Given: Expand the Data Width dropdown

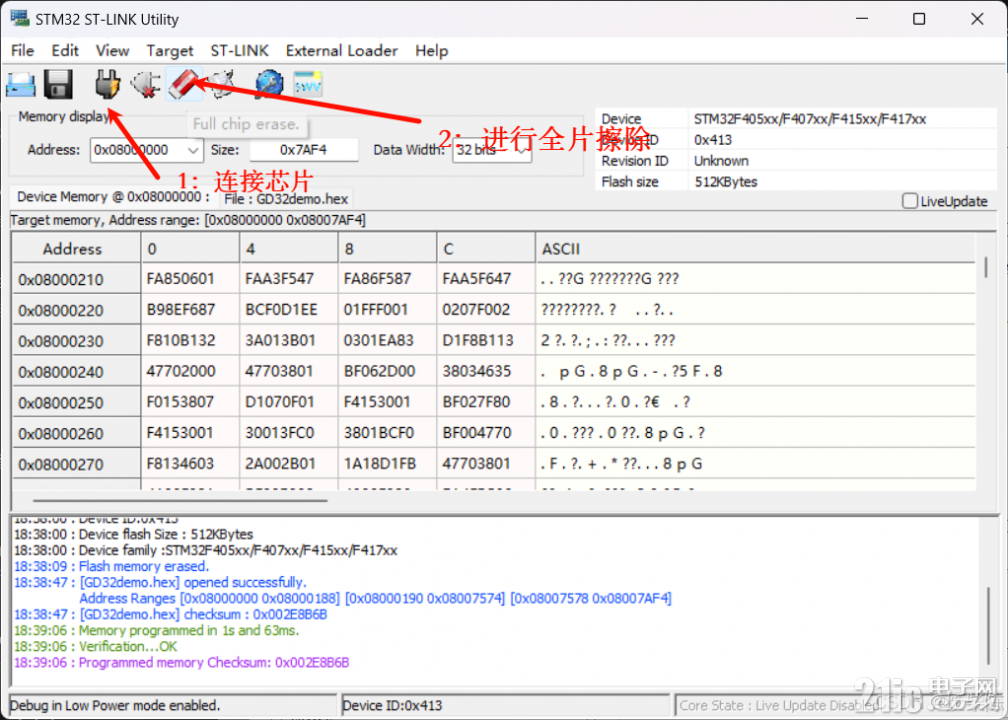Looking at the screenshot, I should (x=523, y=151).
